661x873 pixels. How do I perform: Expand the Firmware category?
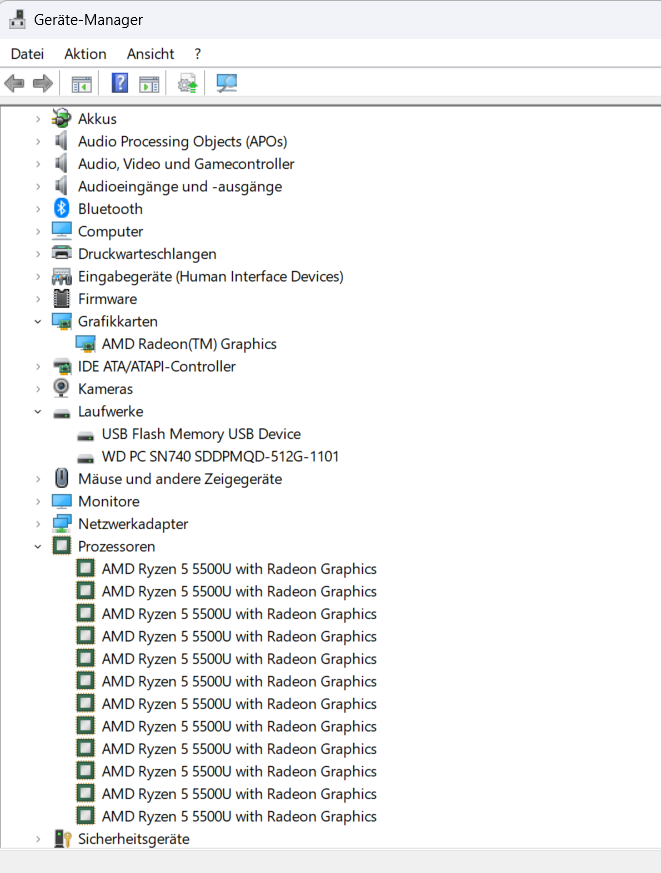tap(38, 299)
